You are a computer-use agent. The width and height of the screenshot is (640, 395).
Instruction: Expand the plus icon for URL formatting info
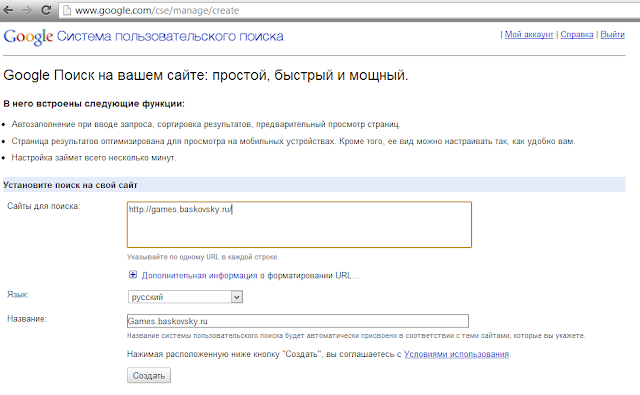pos(133,275)
